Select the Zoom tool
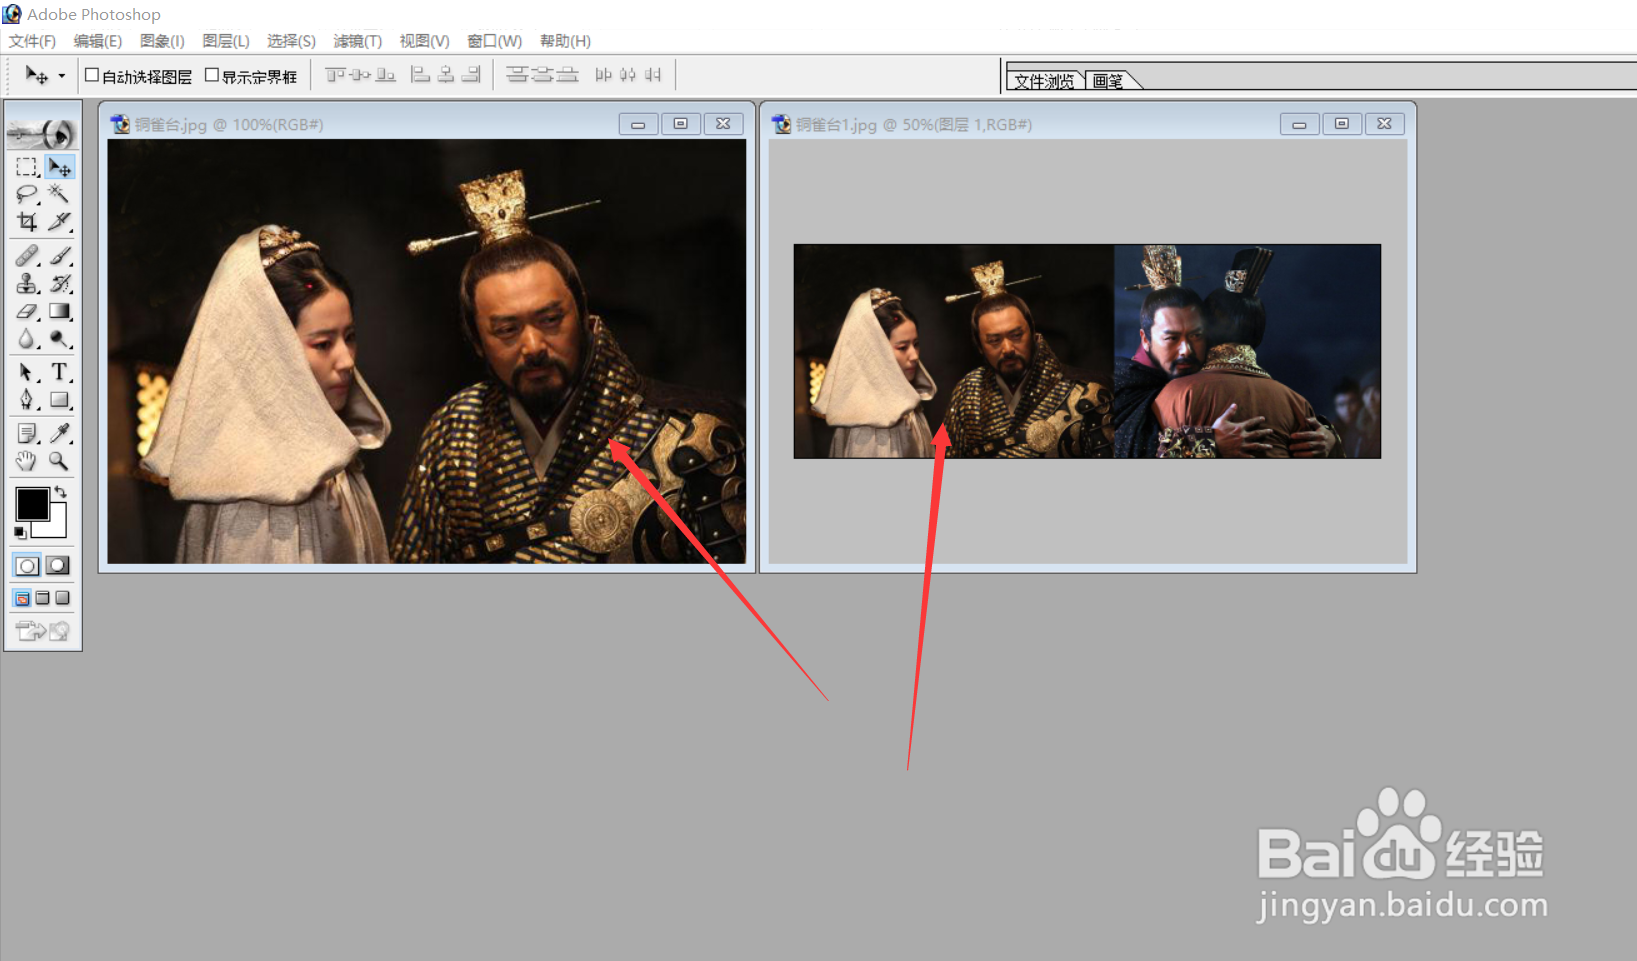Screen dimensions: 1637x961 59,461
